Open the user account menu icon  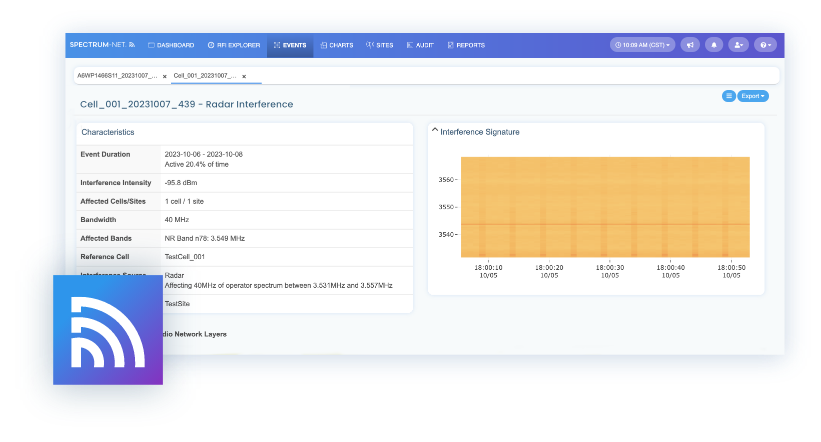(x=739, y=45)
